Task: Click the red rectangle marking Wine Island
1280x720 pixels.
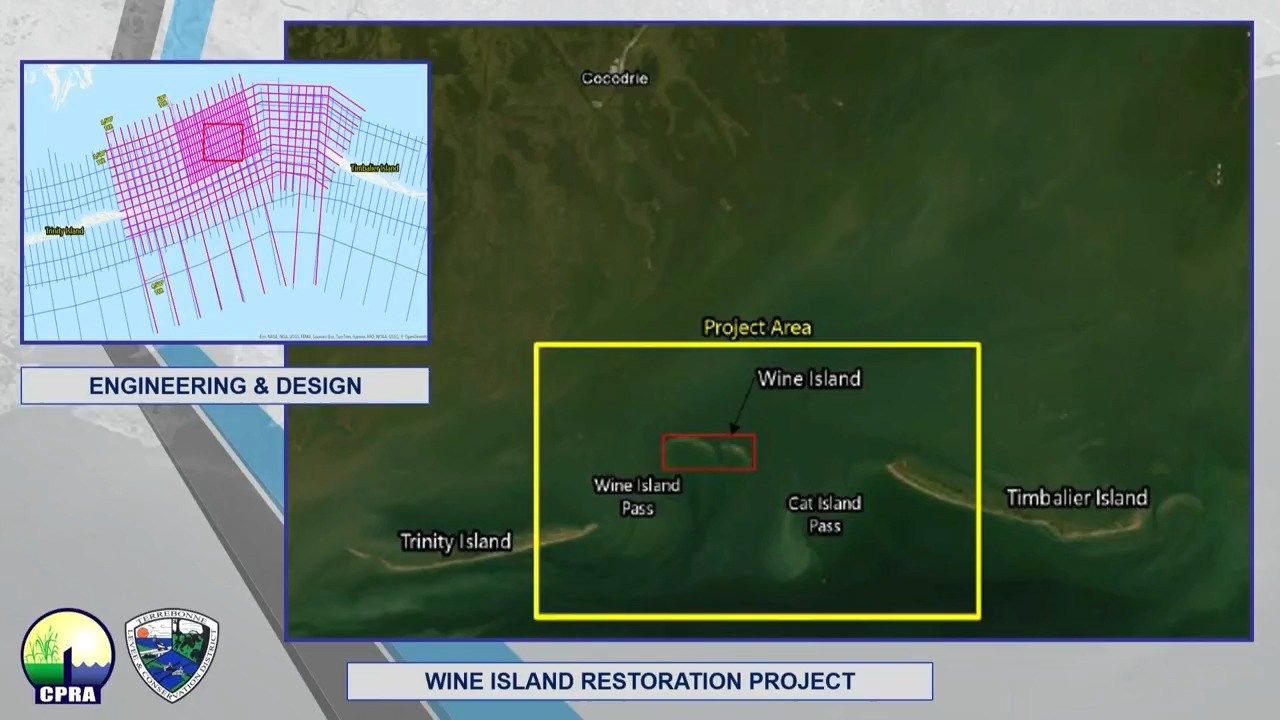Action: coord(709,452)
